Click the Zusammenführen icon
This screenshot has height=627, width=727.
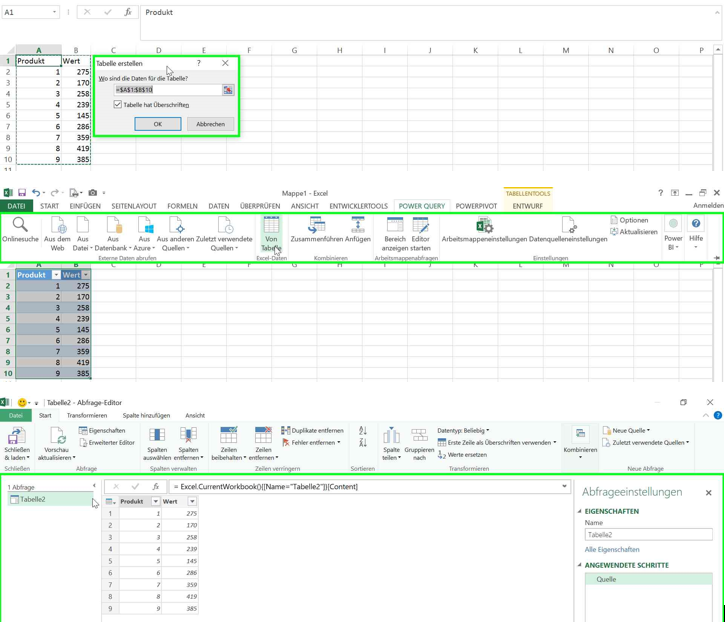click(316, 225)
